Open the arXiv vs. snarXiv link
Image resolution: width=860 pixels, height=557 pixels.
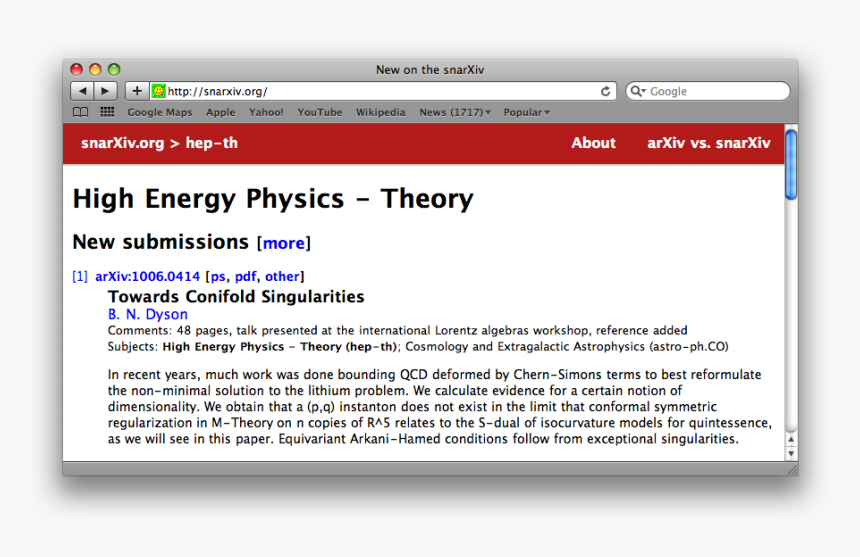tap(708, 143)
